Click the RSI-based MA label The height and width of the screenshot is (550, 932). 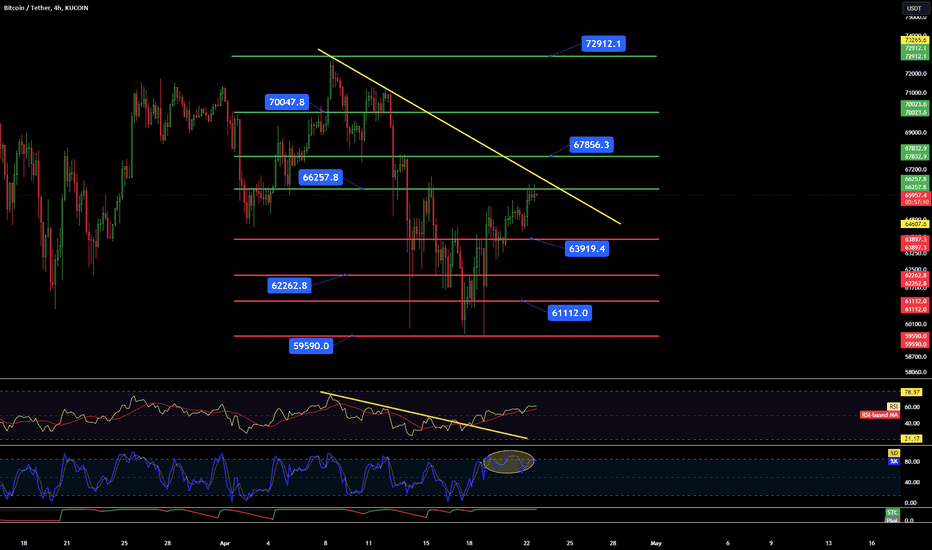click(879, 414)
